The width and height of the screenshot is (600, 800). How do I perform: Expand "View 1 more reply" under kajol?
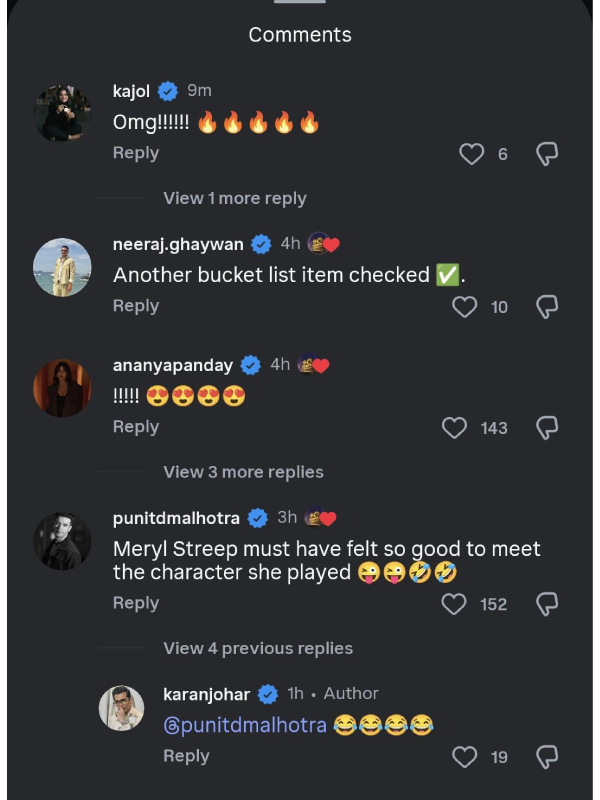(235, 198)
